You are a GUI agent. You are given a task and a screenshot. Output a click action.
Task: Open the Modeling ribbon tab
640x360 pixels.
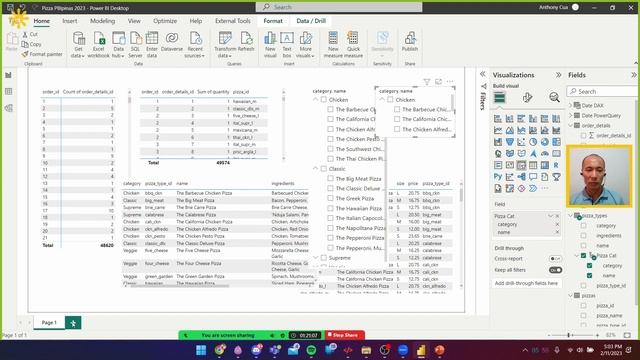(x=102, y=21)
